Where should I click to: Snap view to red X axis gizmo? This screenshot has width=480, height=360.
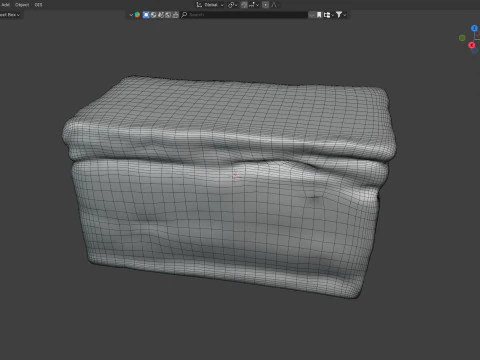pos(472,45)
